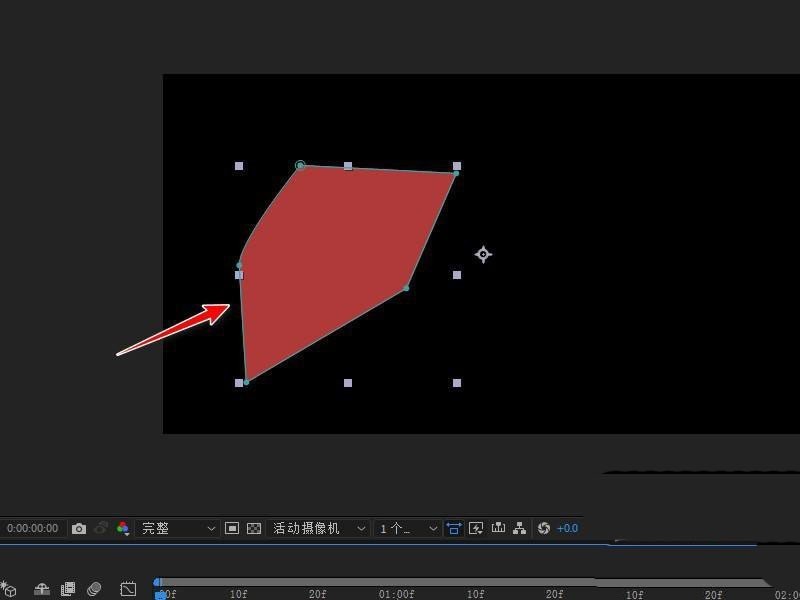Click the +0.0 exposure value

tap(567, 529)
